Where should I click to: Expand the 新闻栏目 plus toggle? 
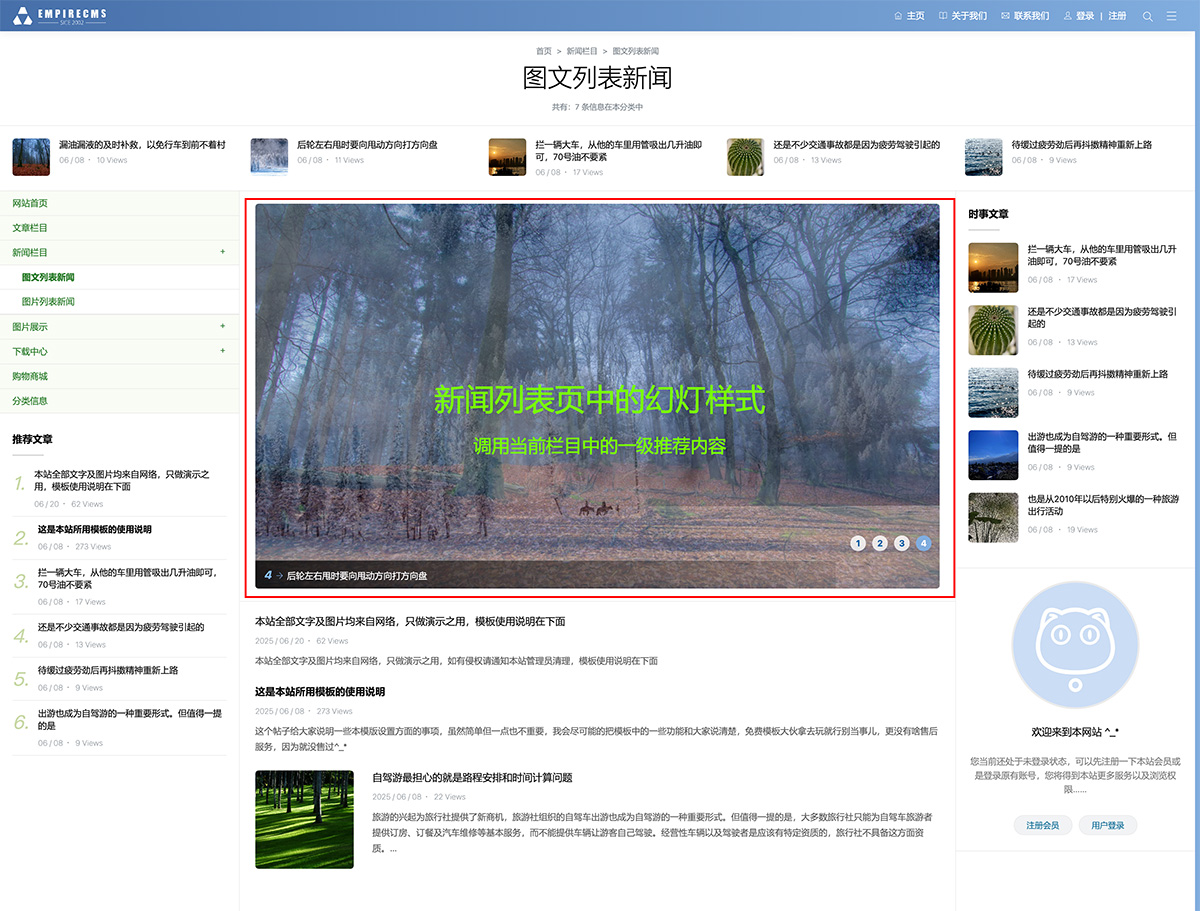(x=222, y=252)
